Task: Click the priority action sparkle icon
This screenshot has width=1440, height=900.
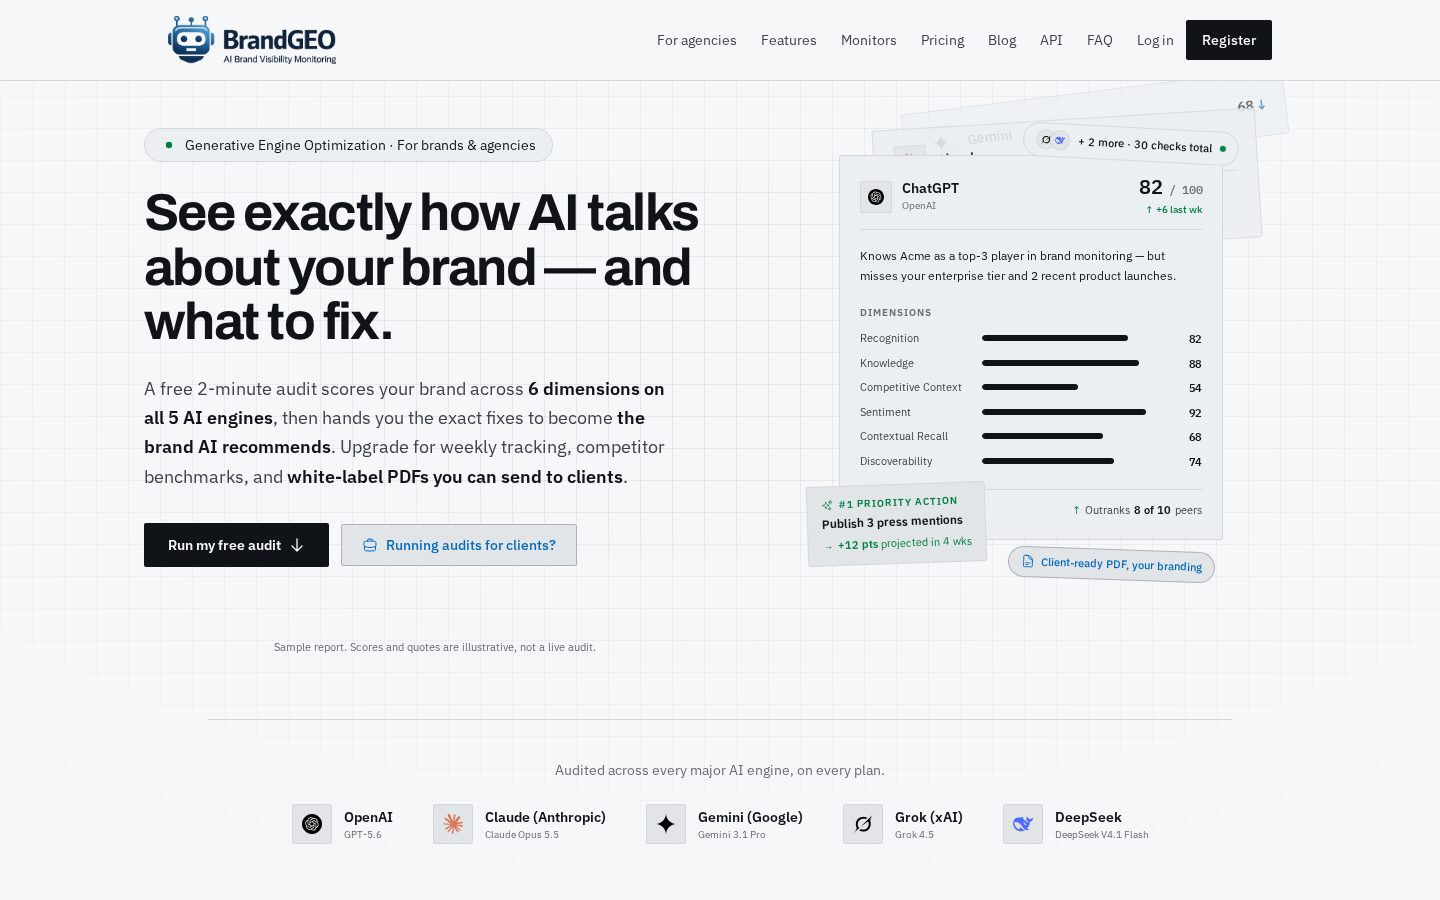Action: point(827,505)
